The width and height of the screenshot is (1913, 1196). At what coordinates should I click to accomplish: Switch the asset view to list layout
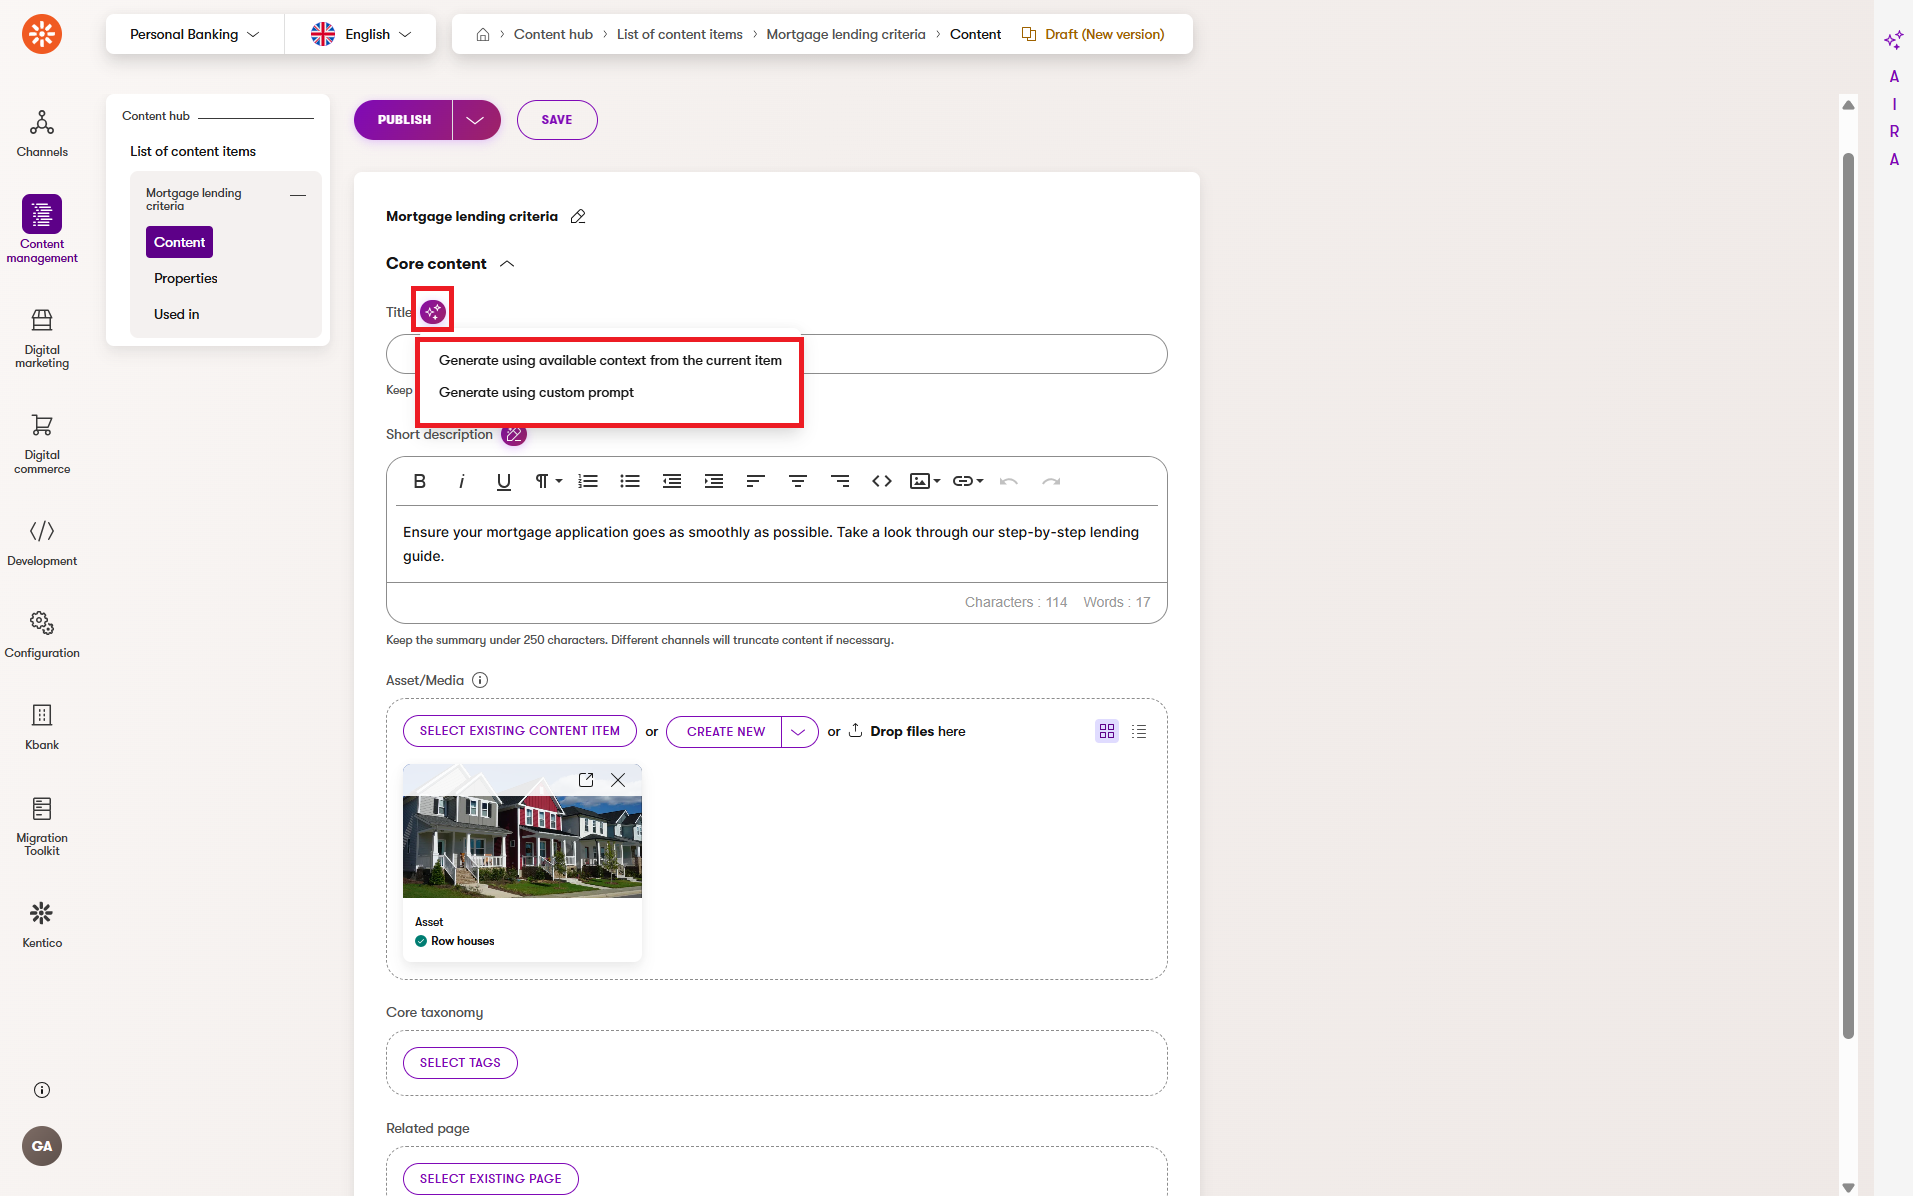point(1139,731)
